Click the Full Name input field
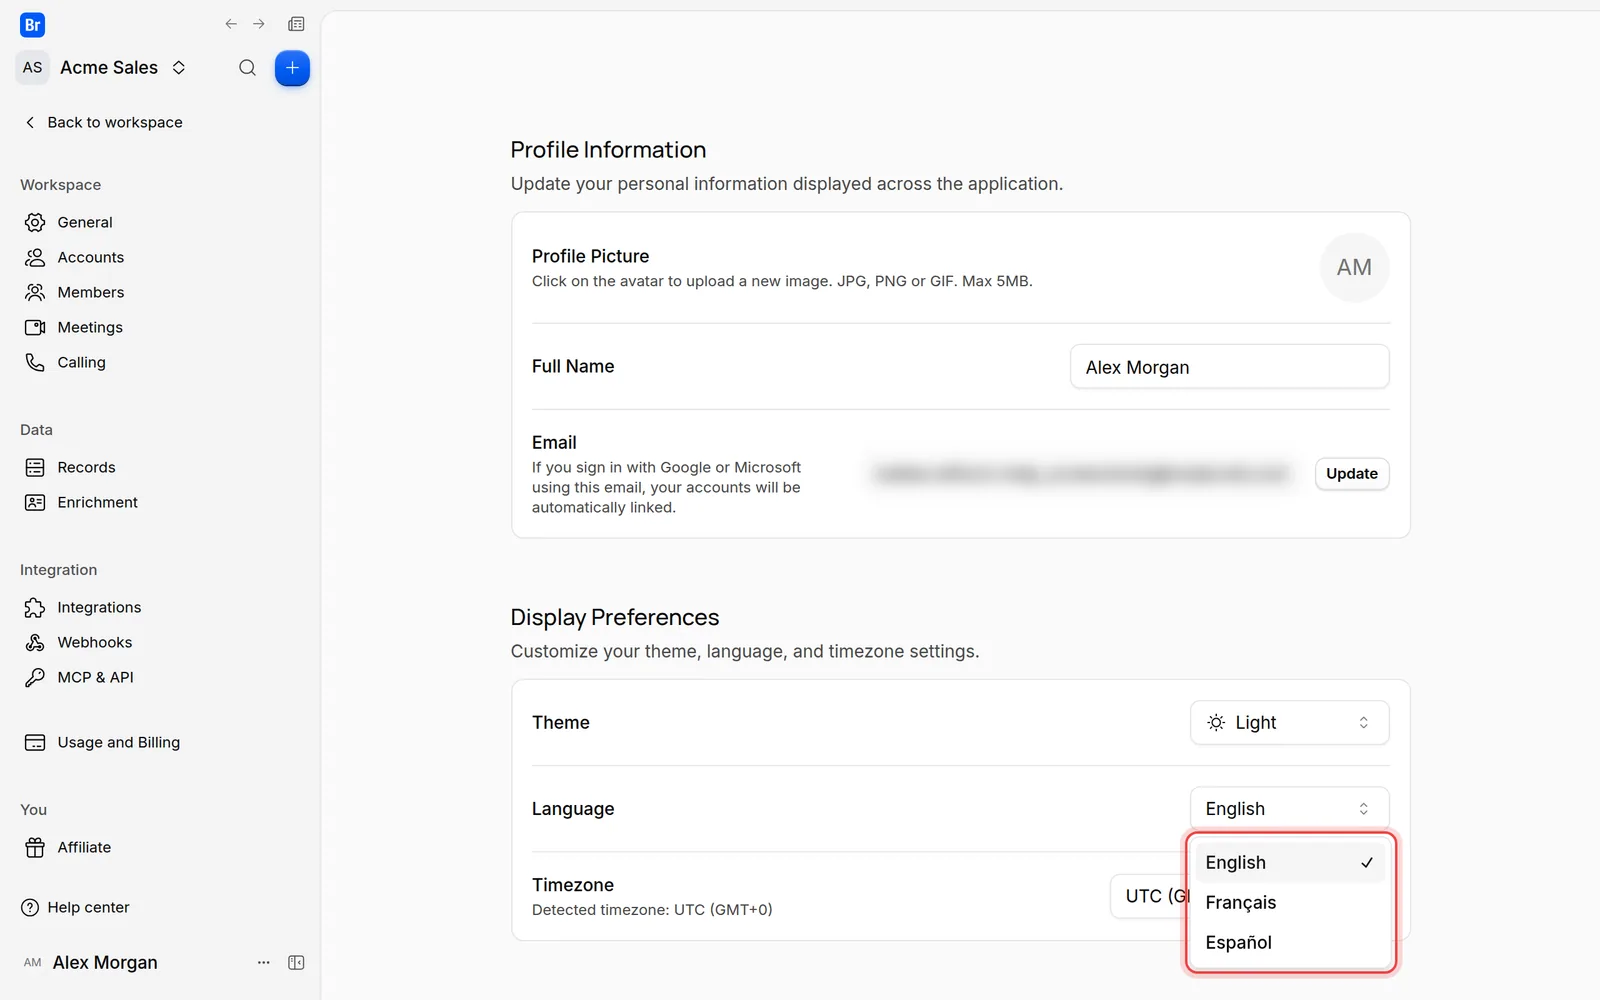The image size is (1600, 1000). (1229, 367)
